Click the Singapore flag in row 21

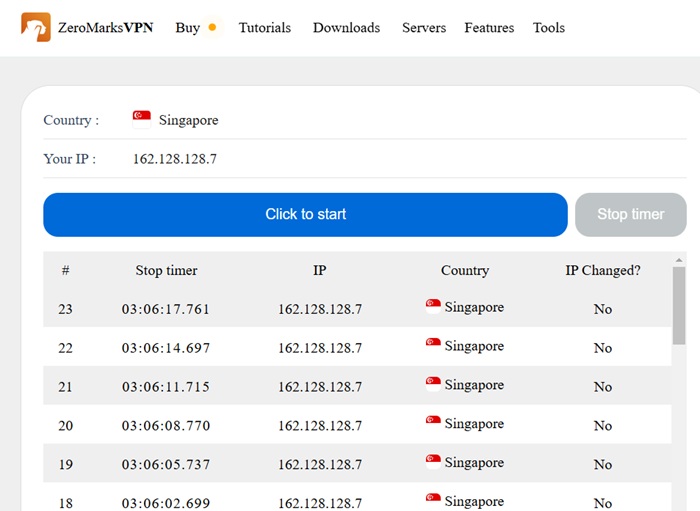pyautogui.click(x=433, y=384)
